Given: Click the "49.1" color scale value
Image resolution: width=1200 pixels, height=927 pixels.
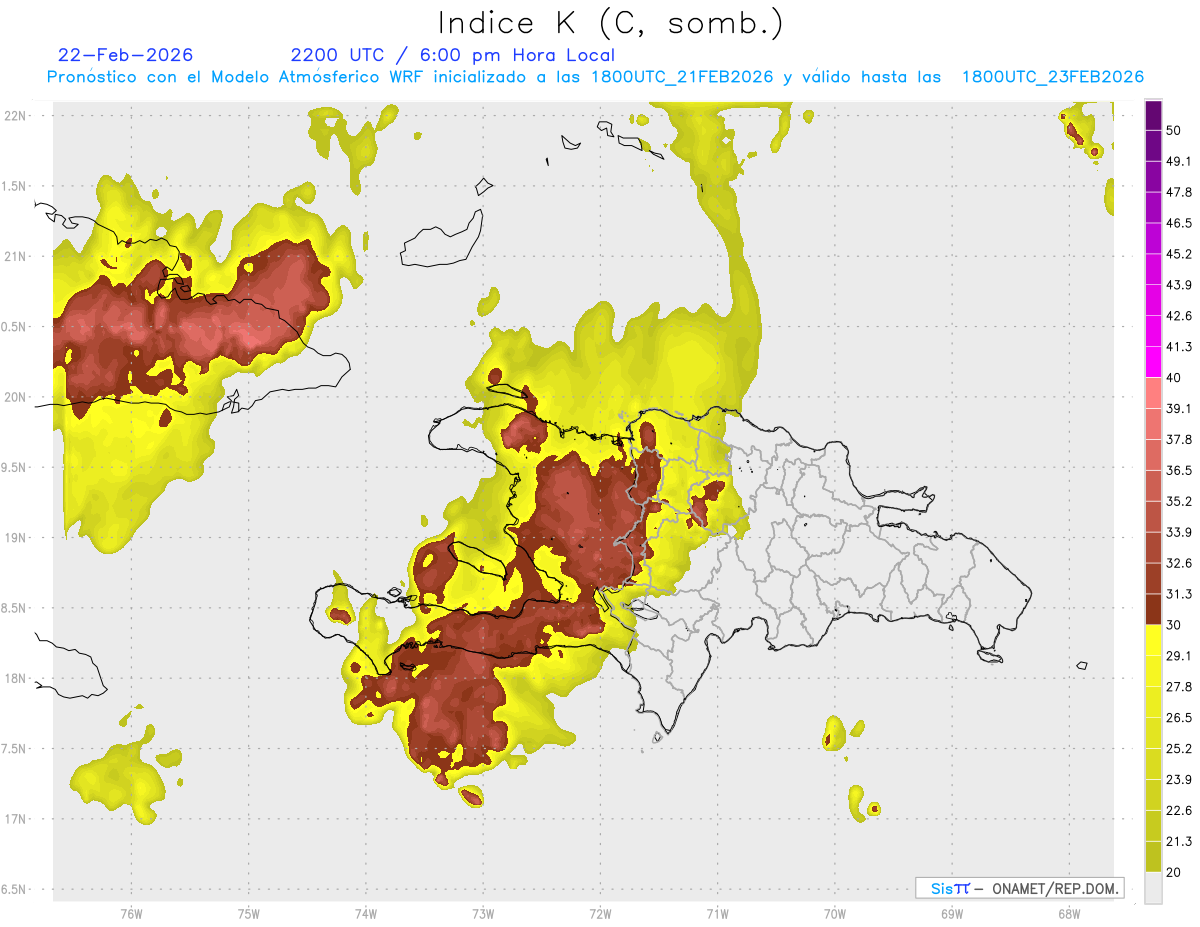Looking at the screenshot, I should pos(1180,162).
